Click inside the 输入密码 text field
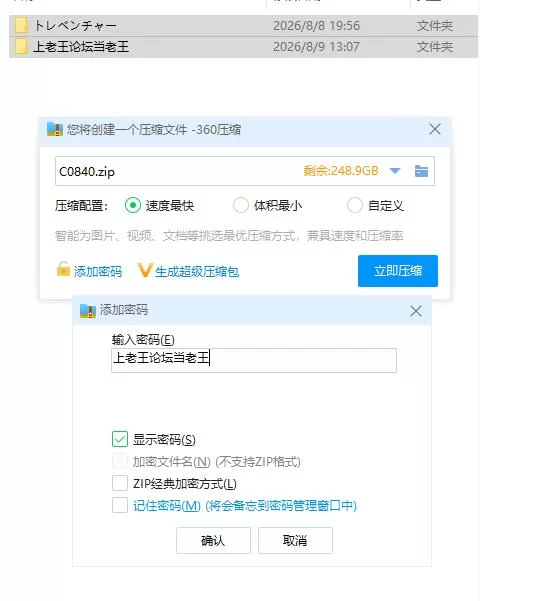This screenshot has height=601, width=550. point(254,360)
